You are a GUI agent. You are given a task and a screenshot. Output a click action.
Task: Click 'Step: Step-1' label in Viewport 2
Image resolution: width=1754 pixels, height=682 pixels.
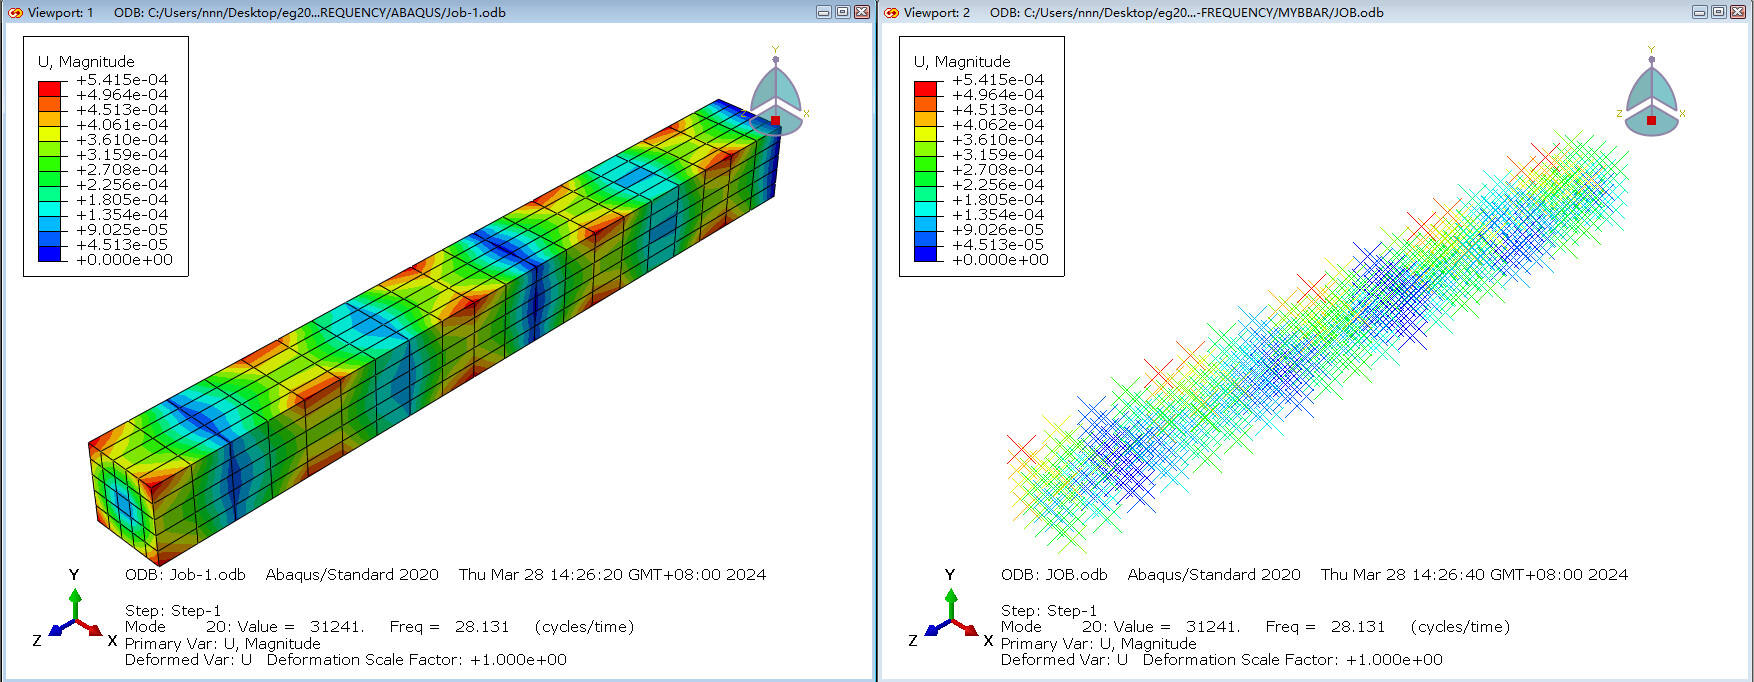click(x=1049, y=610)
